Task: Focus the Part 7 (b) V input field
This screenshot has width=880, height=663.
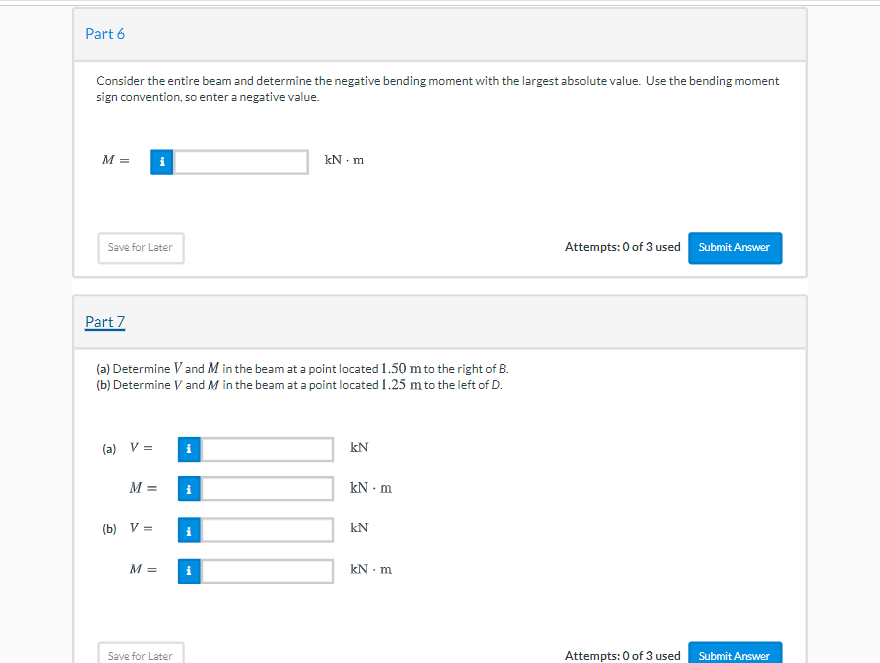Action: click(267, 531)
